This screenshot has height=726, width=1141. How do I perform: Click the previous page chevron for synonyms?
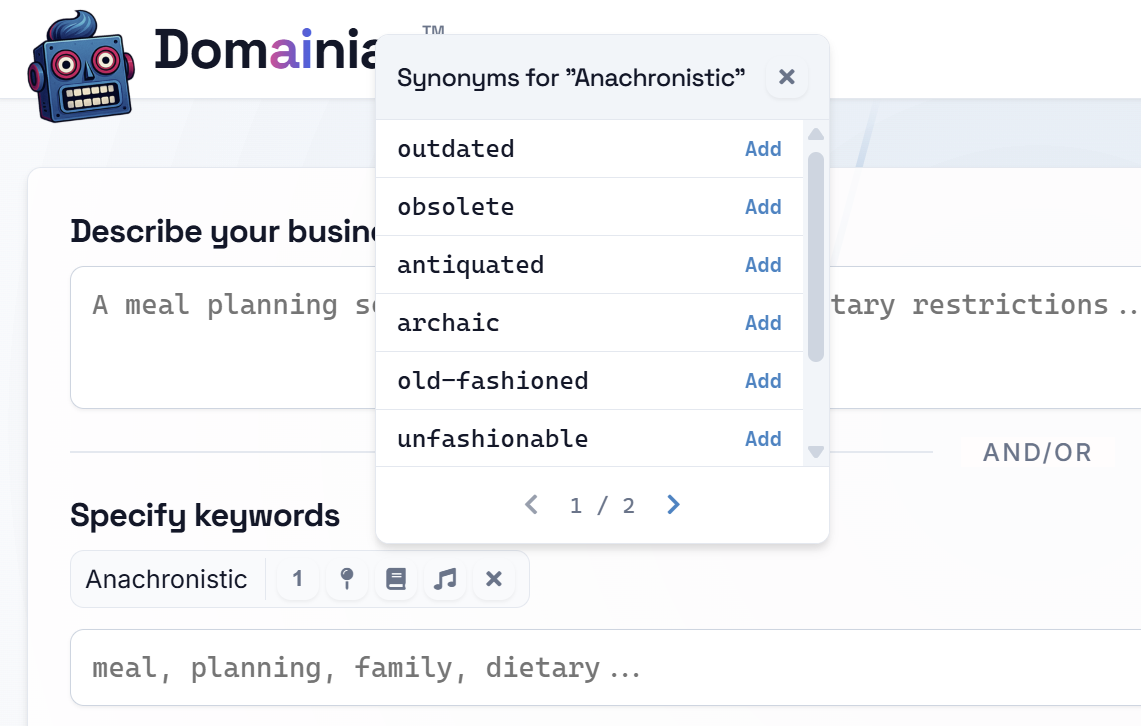(531, 505)
